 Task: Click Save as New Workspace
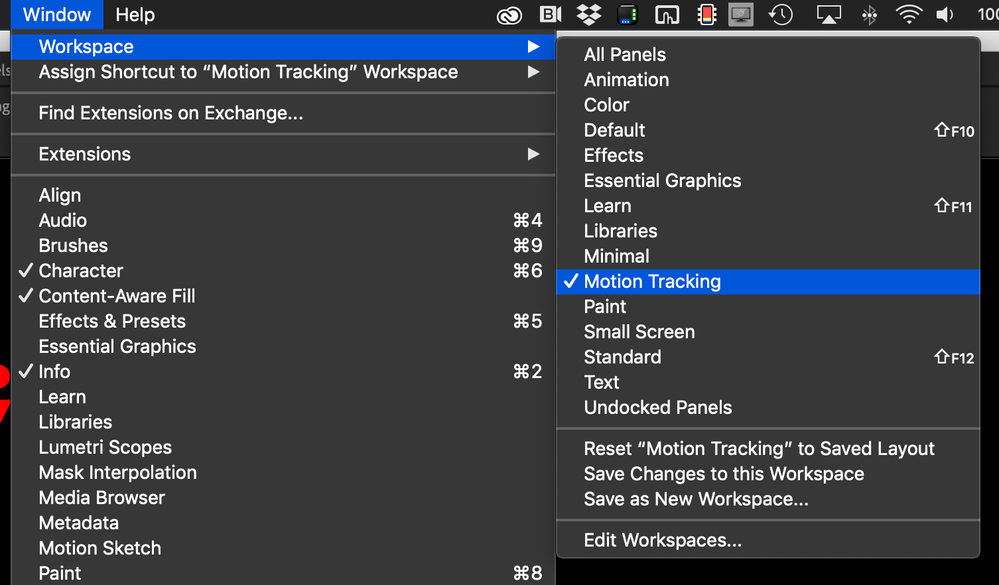coord(696,499)
